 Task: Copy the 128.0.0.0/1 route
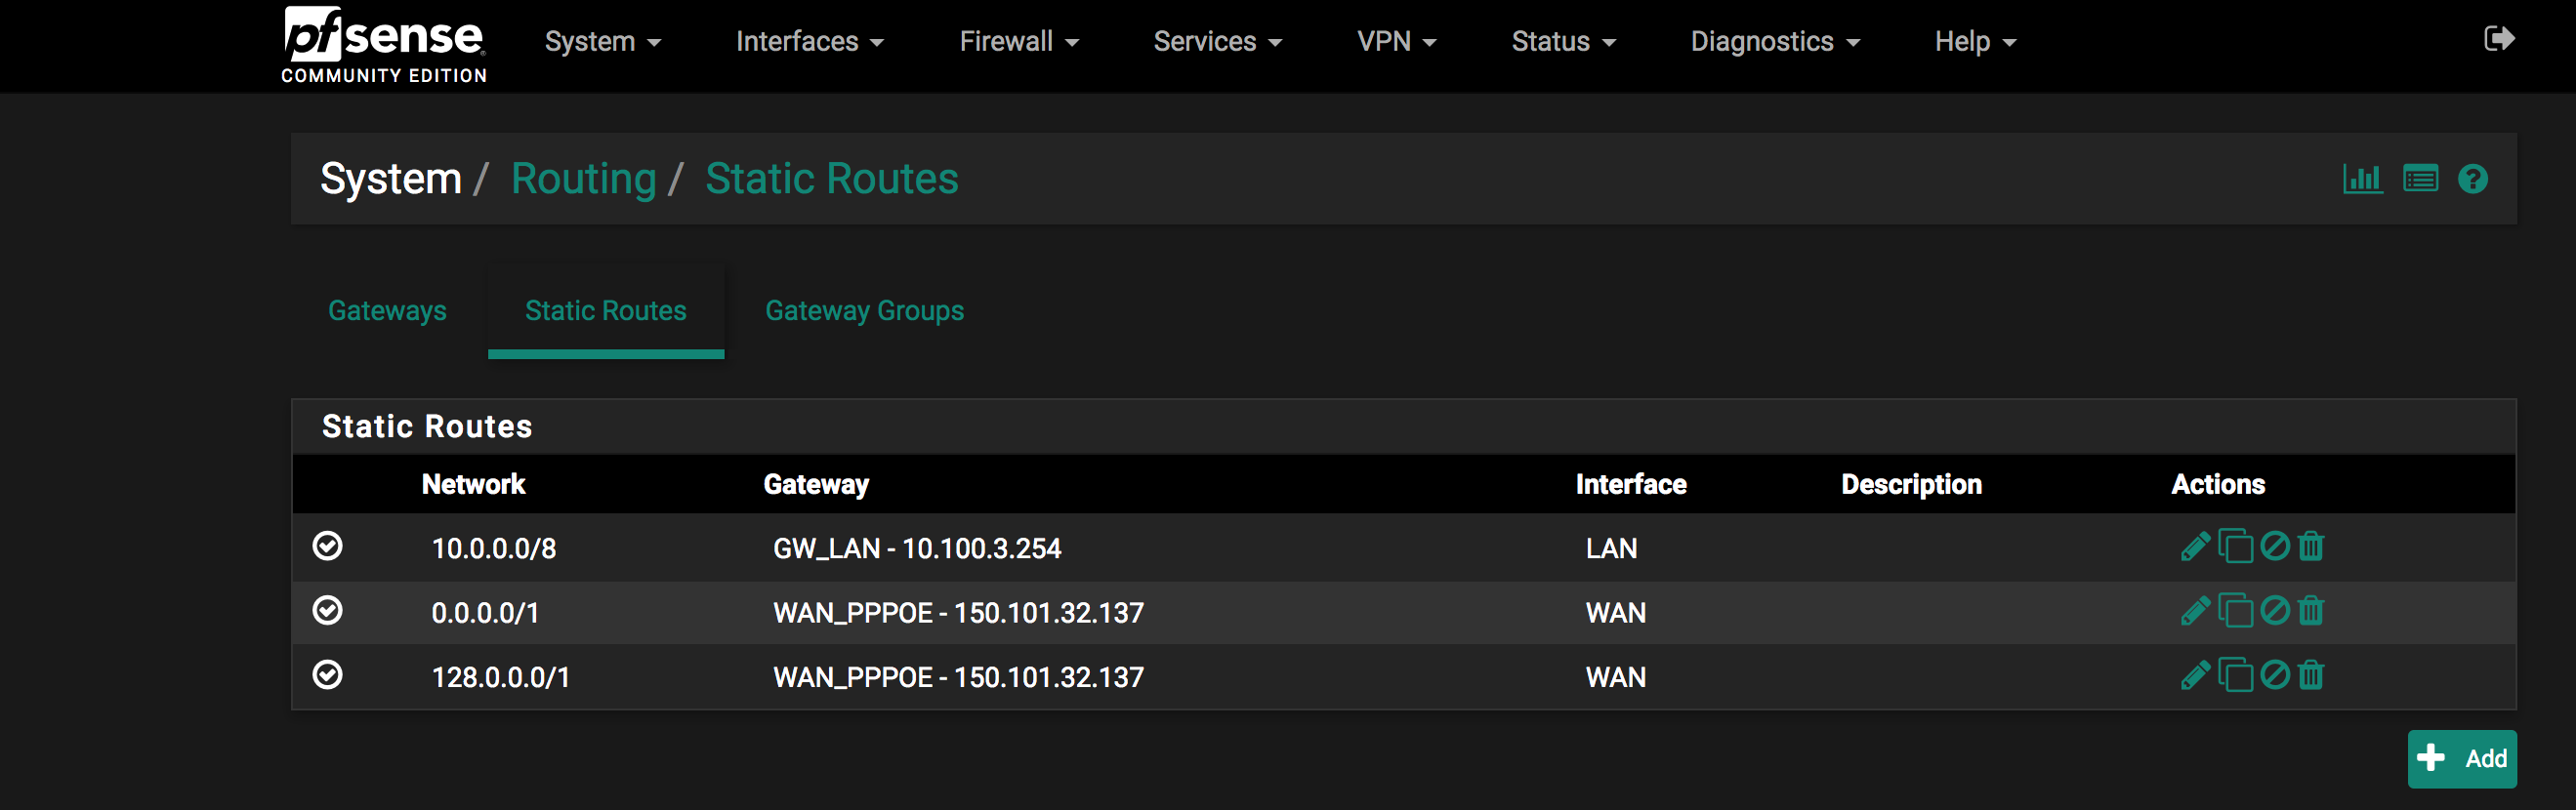pyautogui.click(x=2235, y=675)
